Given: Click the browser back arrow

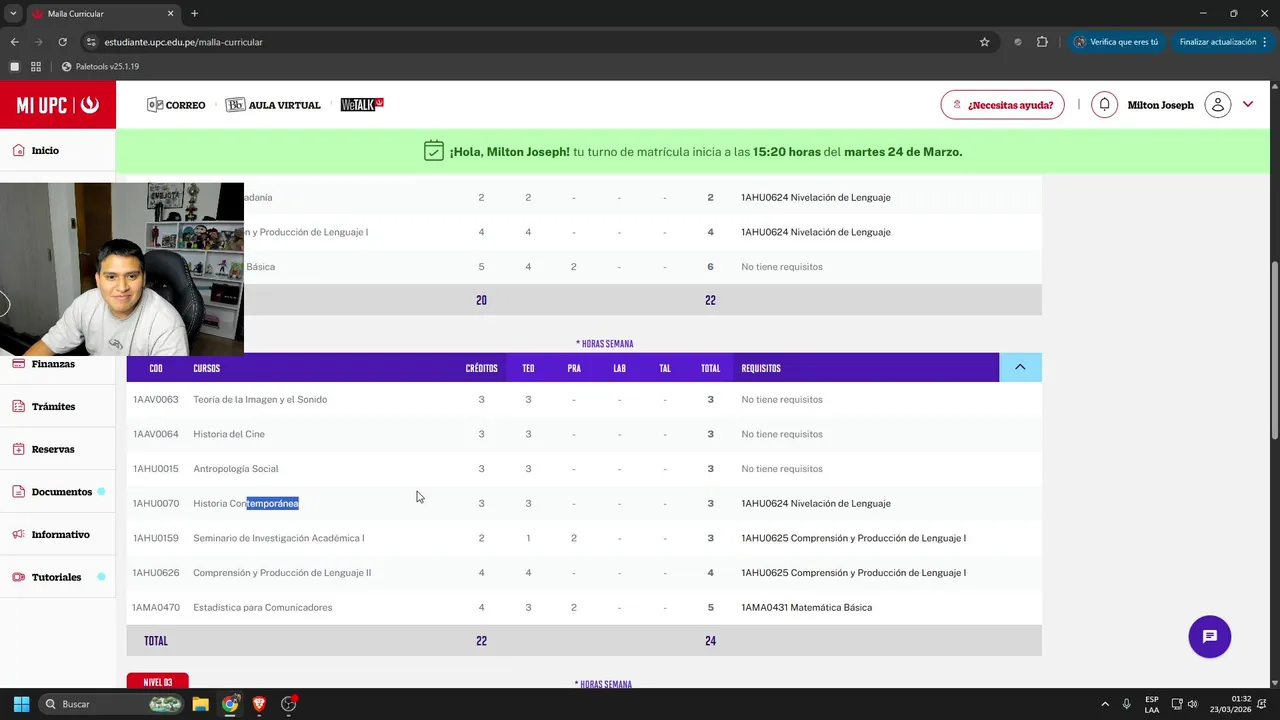Looking at the screenshot, I should (x=14, y=42).
